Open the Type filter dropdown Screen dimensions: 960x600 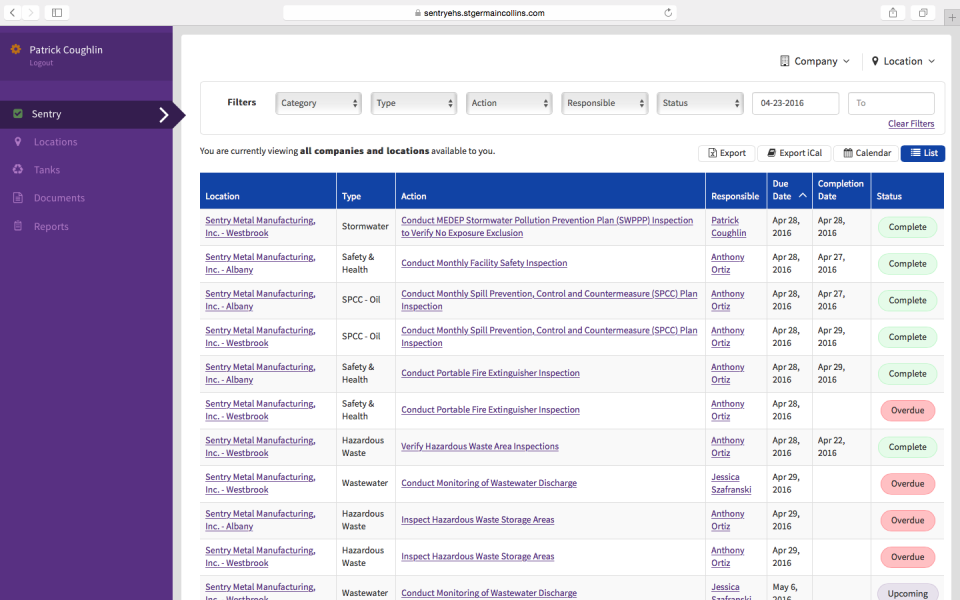click(414, 103)
